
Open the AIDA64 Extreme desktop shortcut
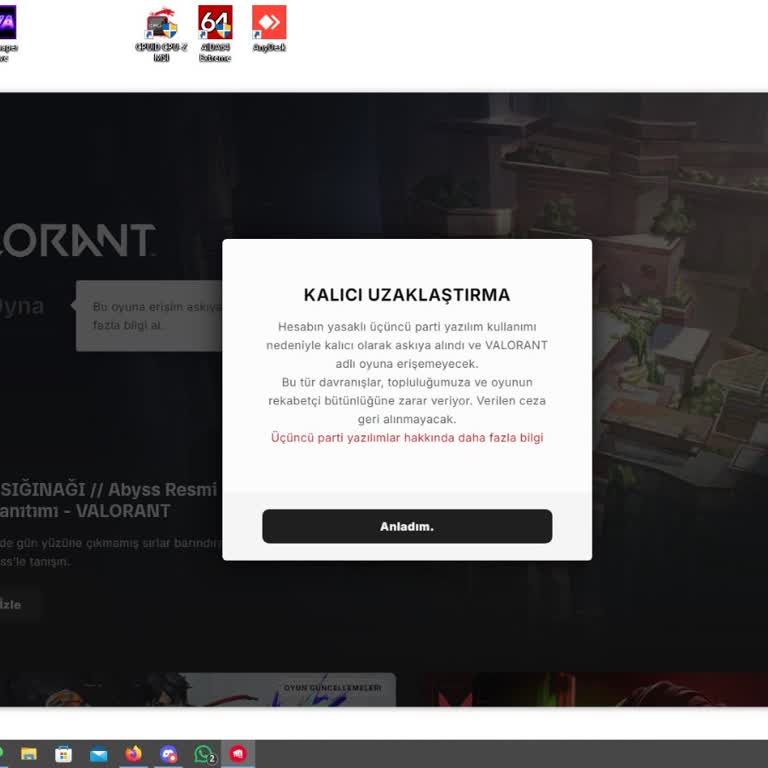click(x=215, y=33)
